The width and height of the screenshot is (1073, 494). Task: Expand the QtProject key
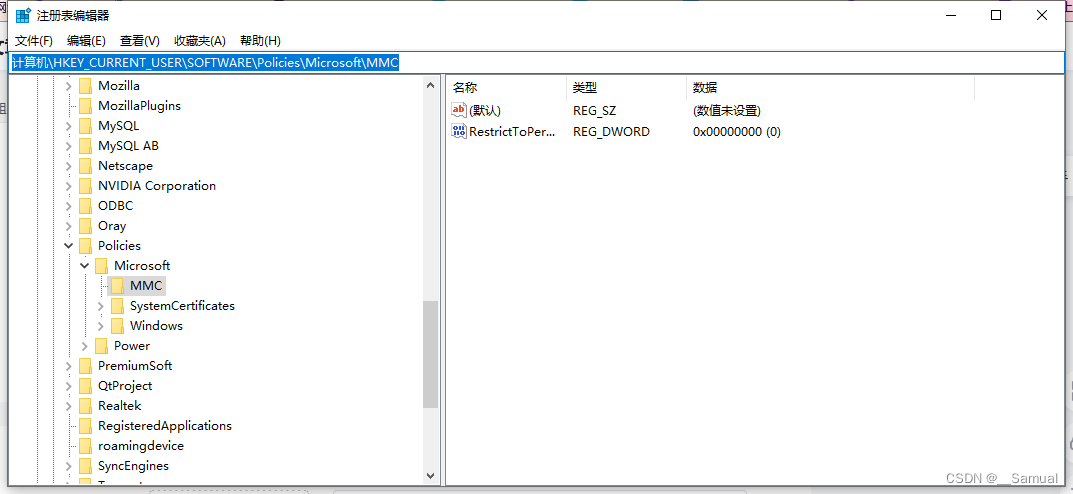click(68, 386)
